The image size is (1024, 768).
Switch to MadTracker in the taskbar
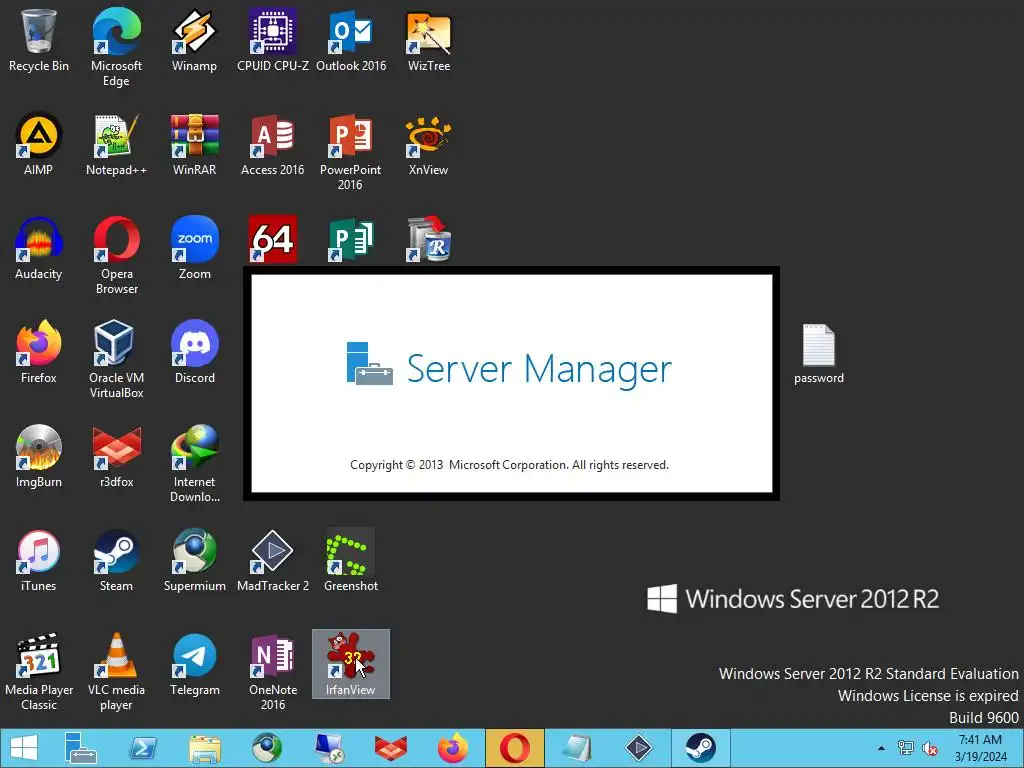coord(638,748)
